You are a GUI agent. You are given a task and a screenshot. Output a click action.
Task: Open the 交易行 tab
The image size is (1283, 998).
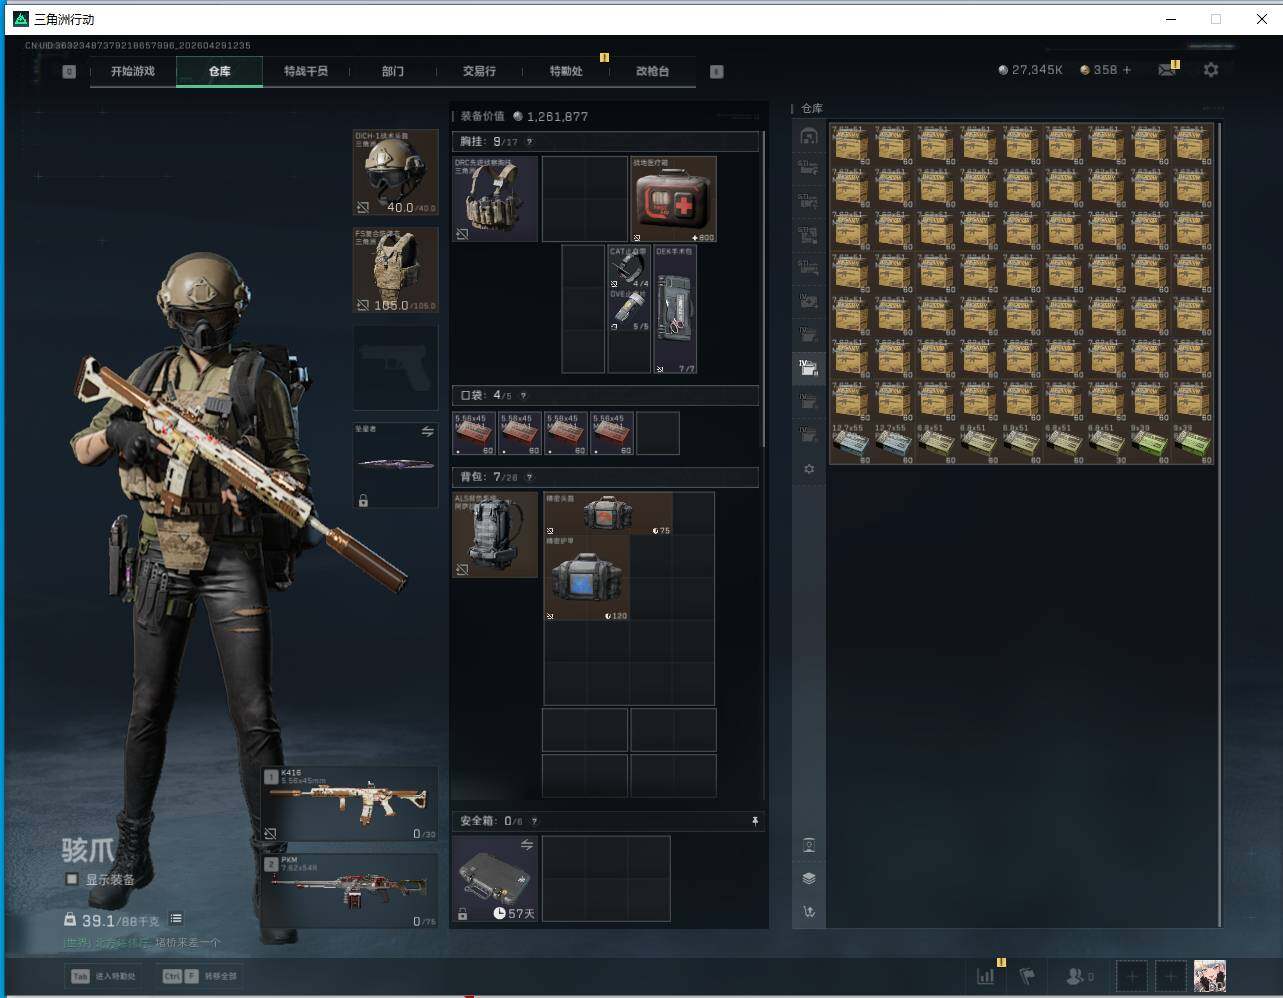coord(479,71)
